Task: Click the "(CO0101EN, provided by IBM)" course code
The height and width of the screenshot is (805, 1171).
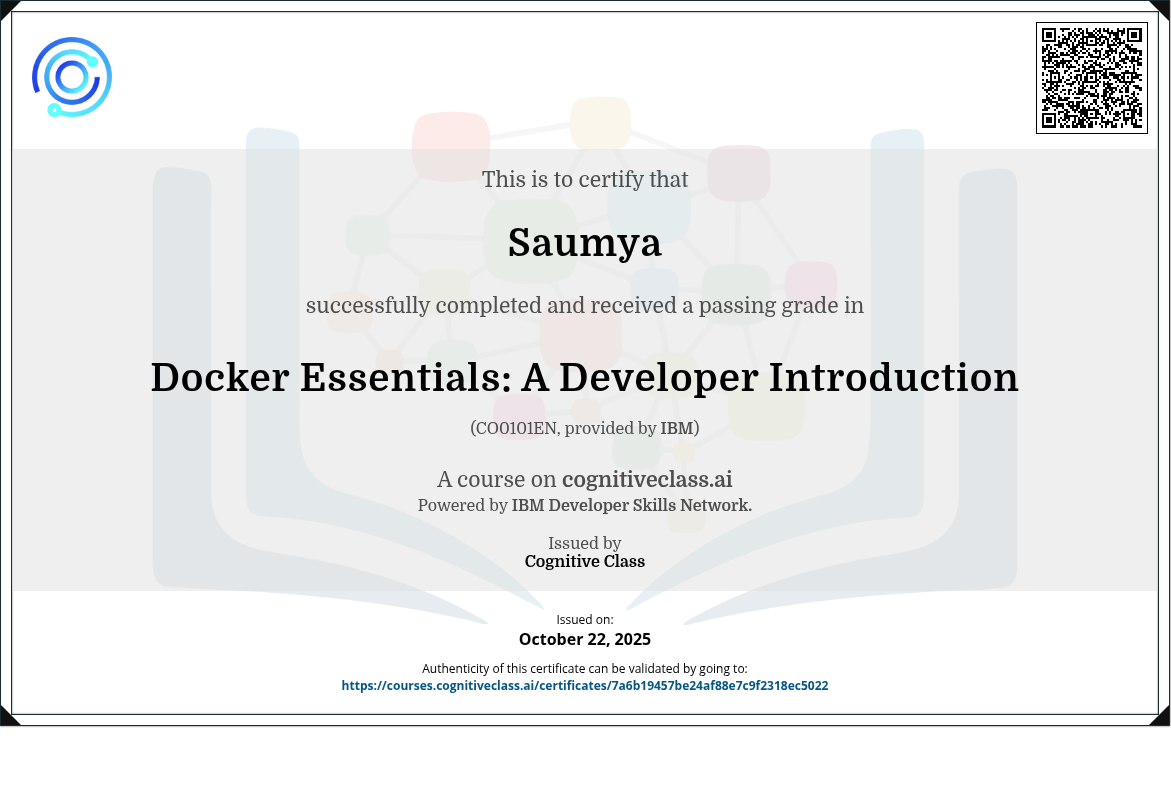Action: [585, 428]
